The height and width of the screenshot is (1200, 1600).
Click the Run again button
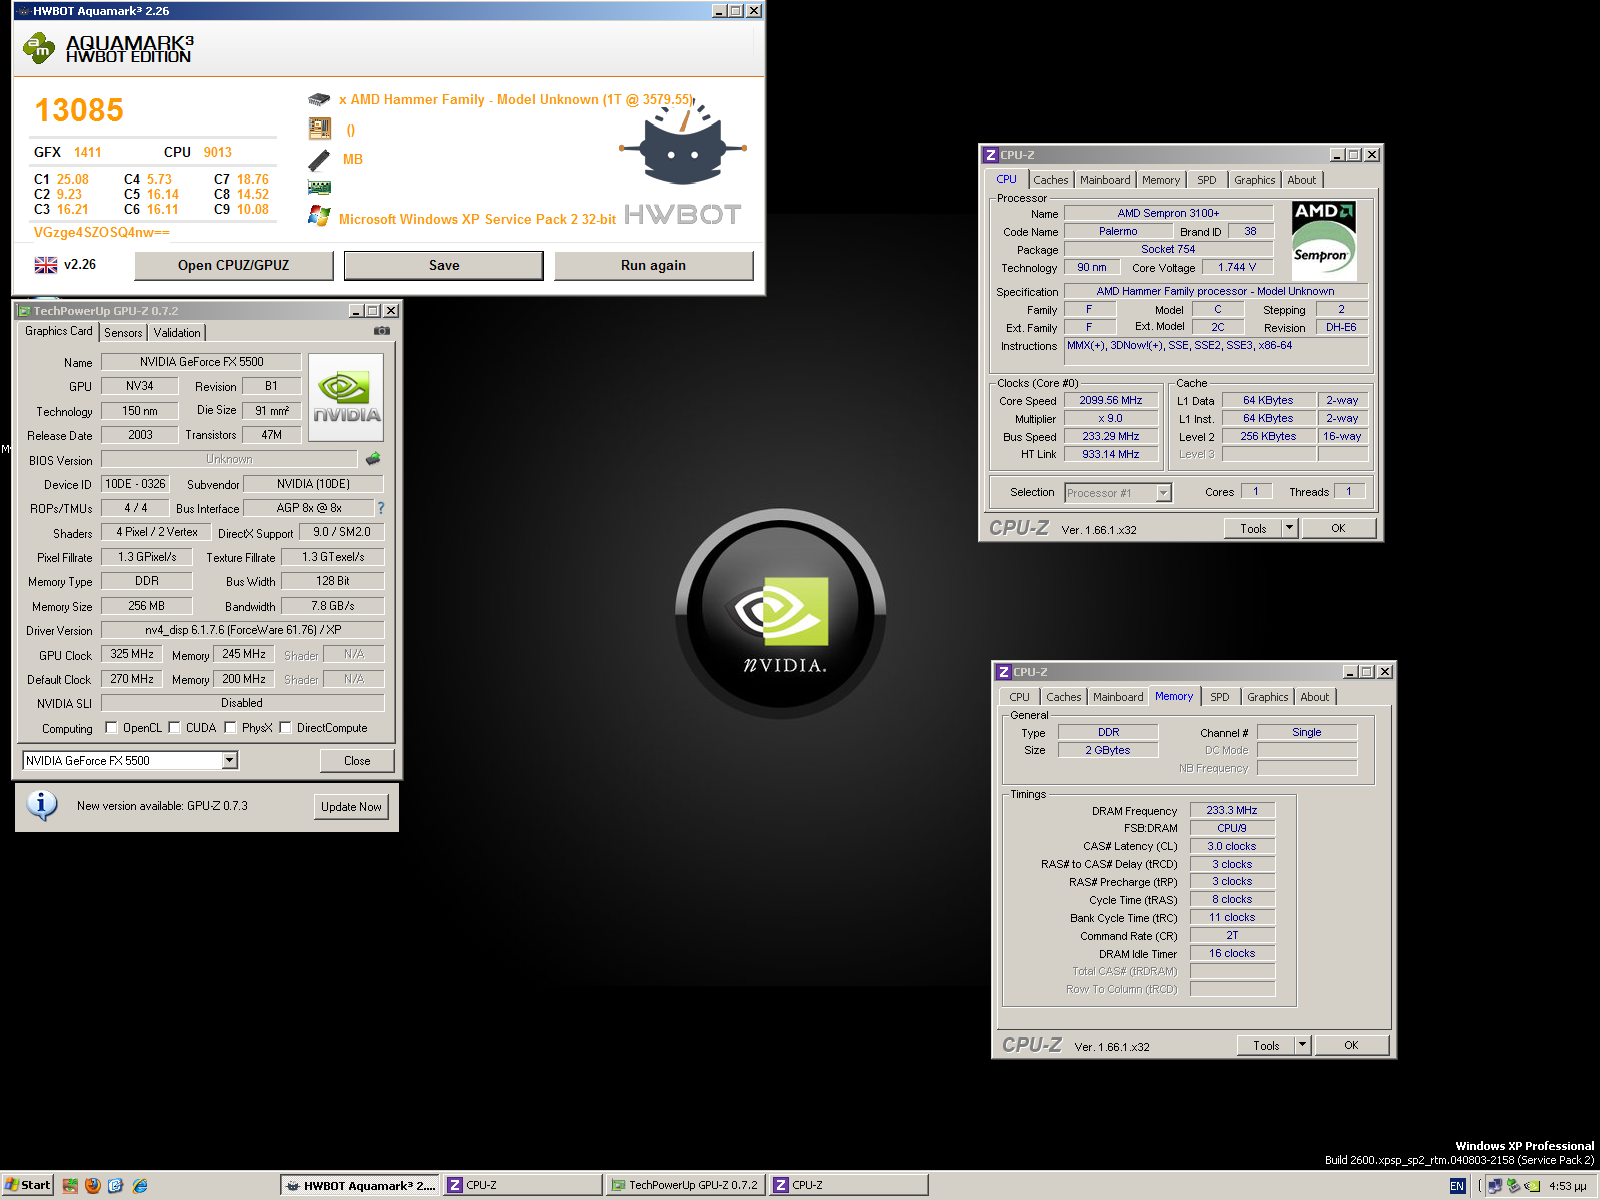(x=653, y=265)
